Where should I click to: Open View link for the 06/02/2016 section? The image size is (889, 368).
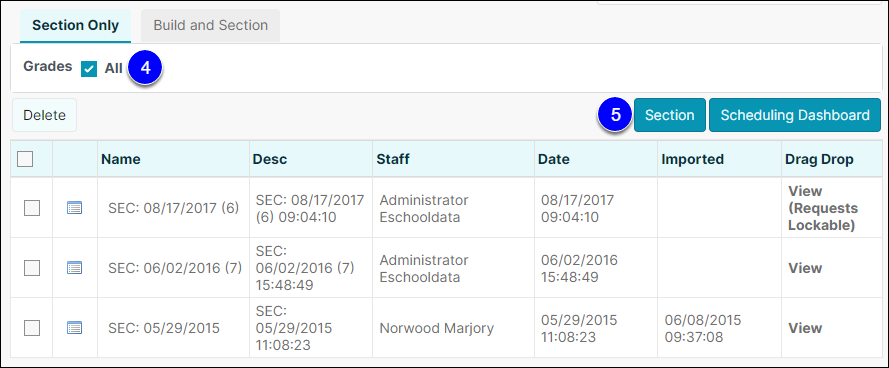point(805,268)
